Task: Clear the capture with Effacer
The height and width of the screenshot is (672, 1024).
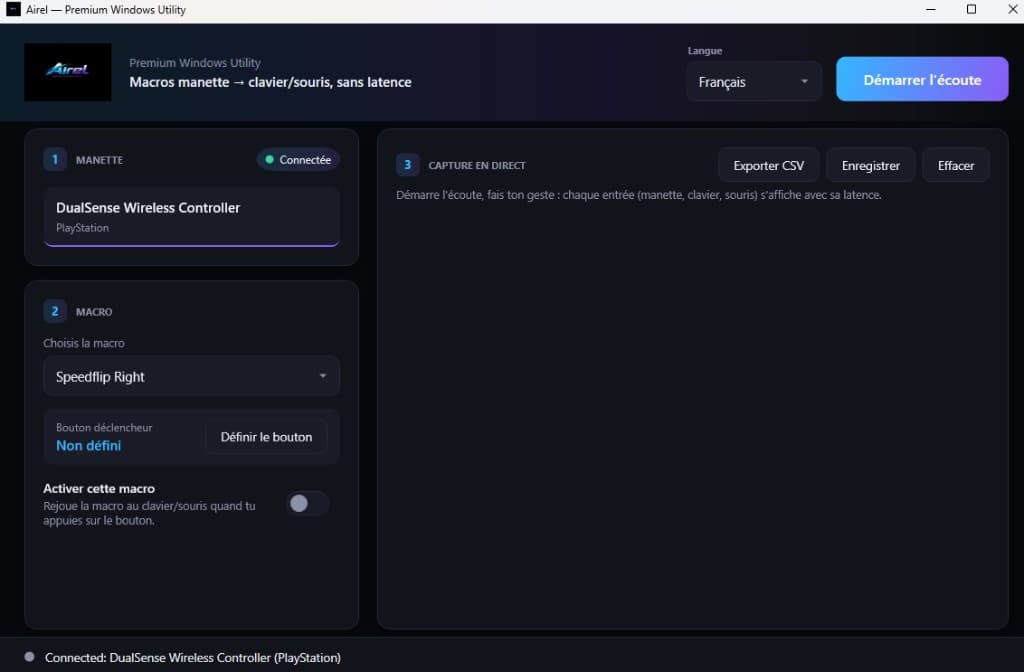Action: 955,165
